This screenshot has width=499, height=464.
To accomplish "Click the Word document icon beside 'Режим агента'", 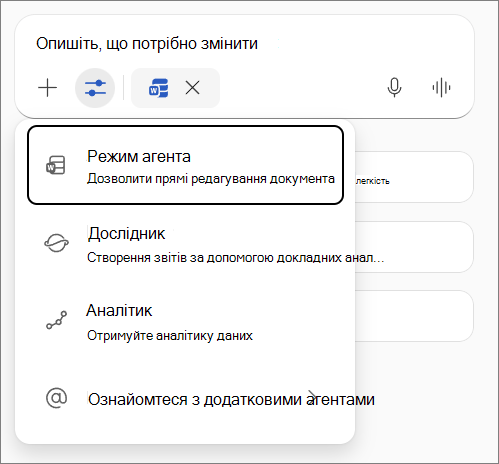I will click(x=56, y=165).
